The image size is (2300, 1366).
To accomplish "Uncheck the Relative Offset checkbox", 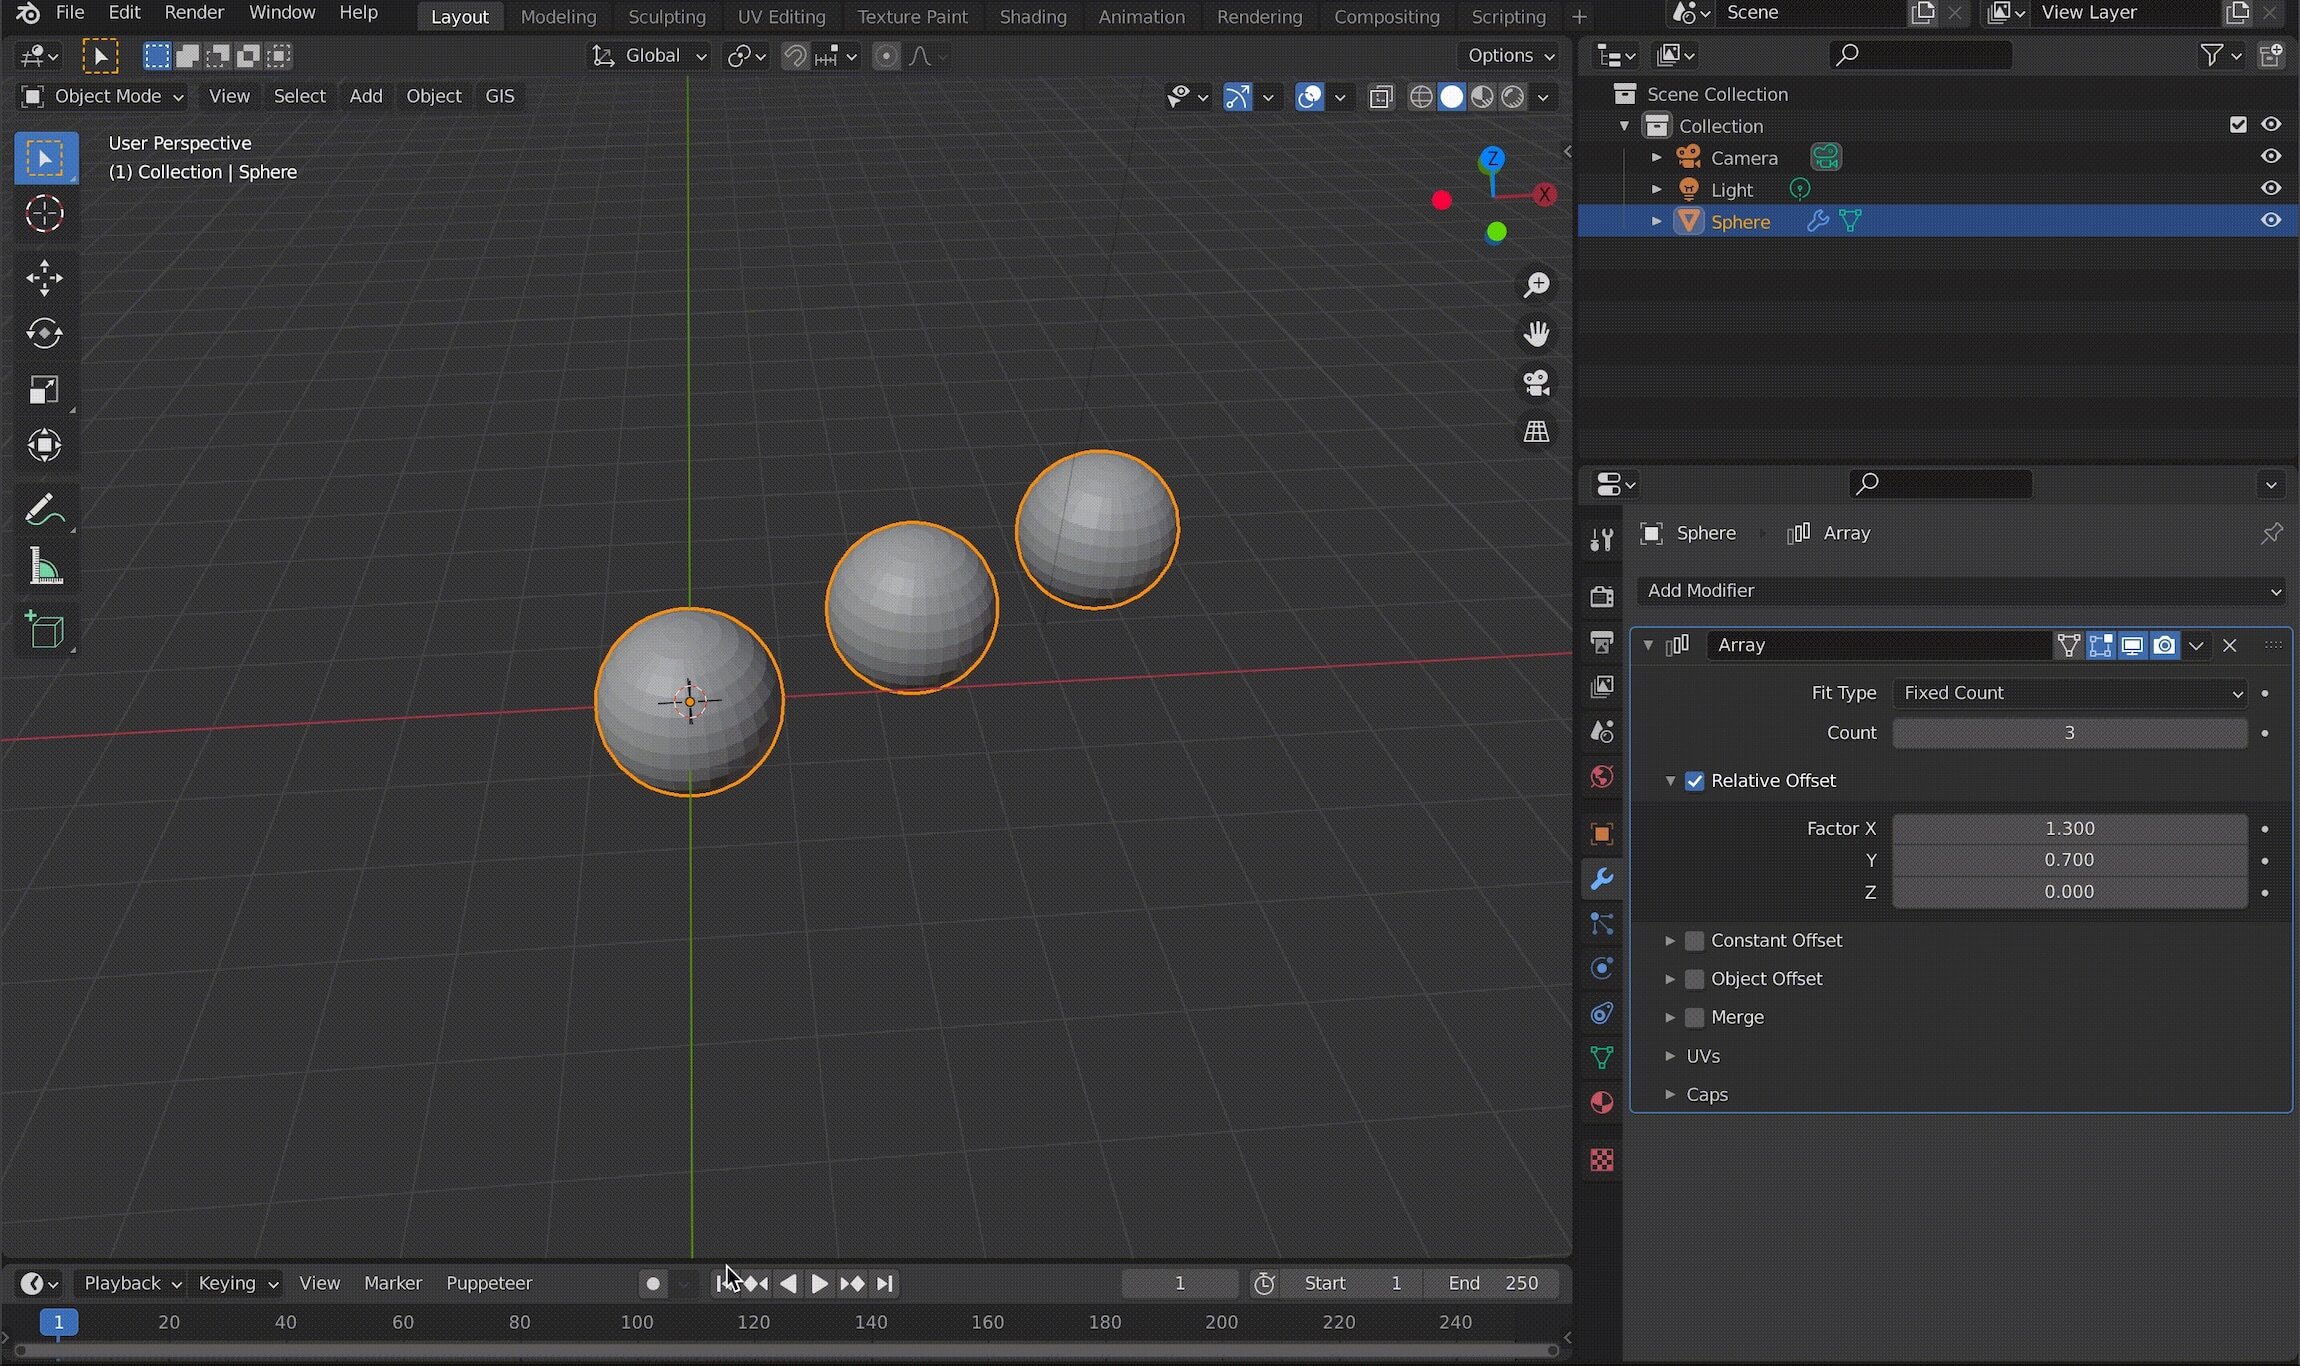I will 1694,781.
